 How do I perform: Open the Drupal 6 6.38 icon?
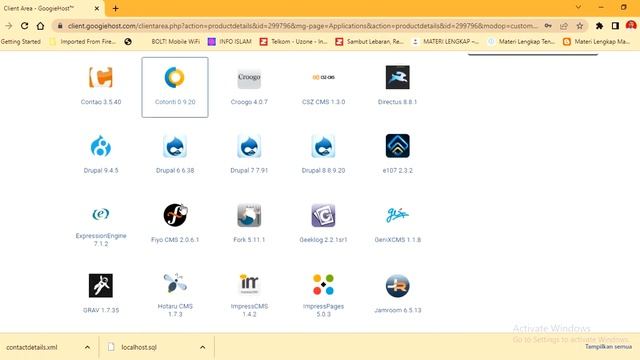click(175, 146)
